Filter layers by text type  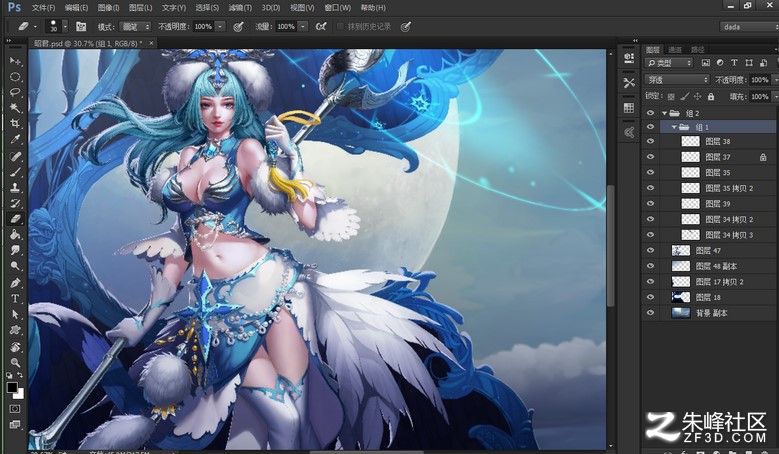point(734,63)
